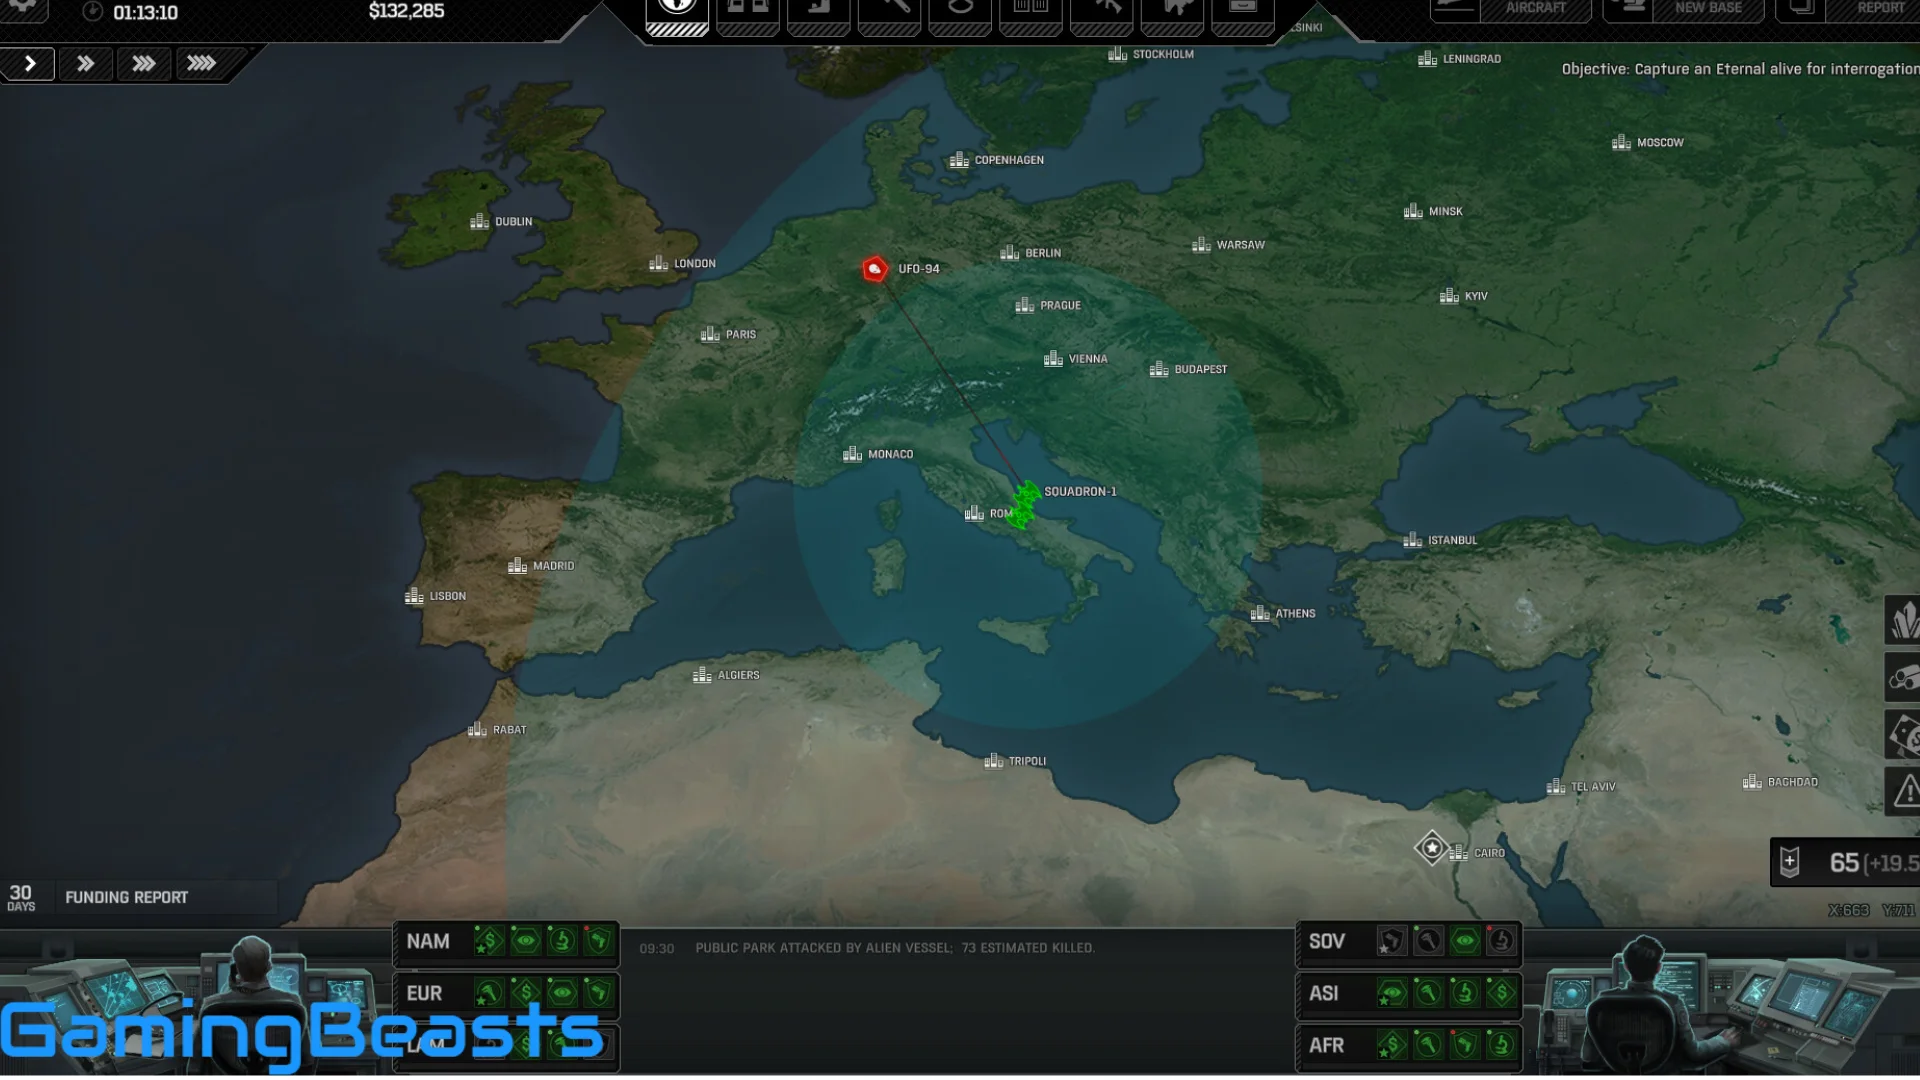Click the NAM shield icon

pos(598,941)
